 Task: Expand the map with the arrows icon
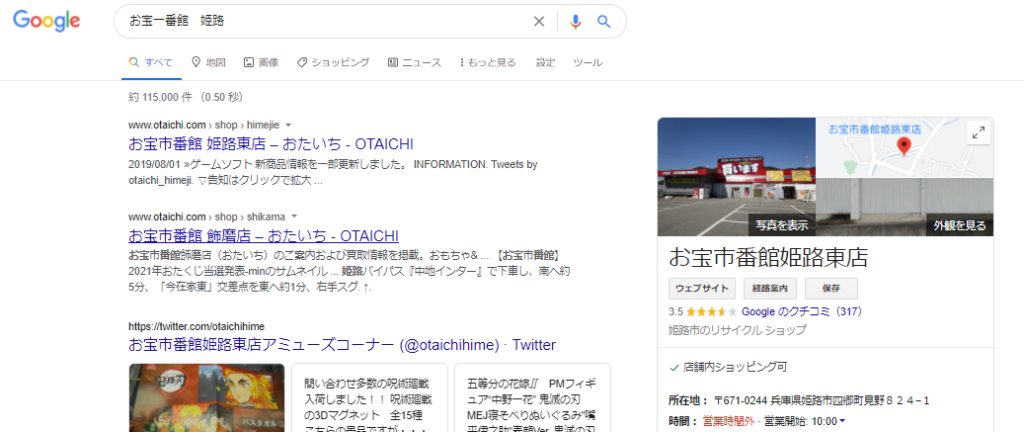click(x=978, y=133)
